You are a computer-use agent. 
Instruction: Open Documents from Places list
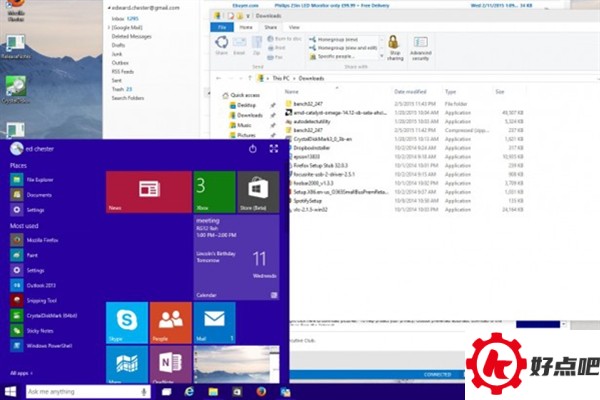point(31,195)
